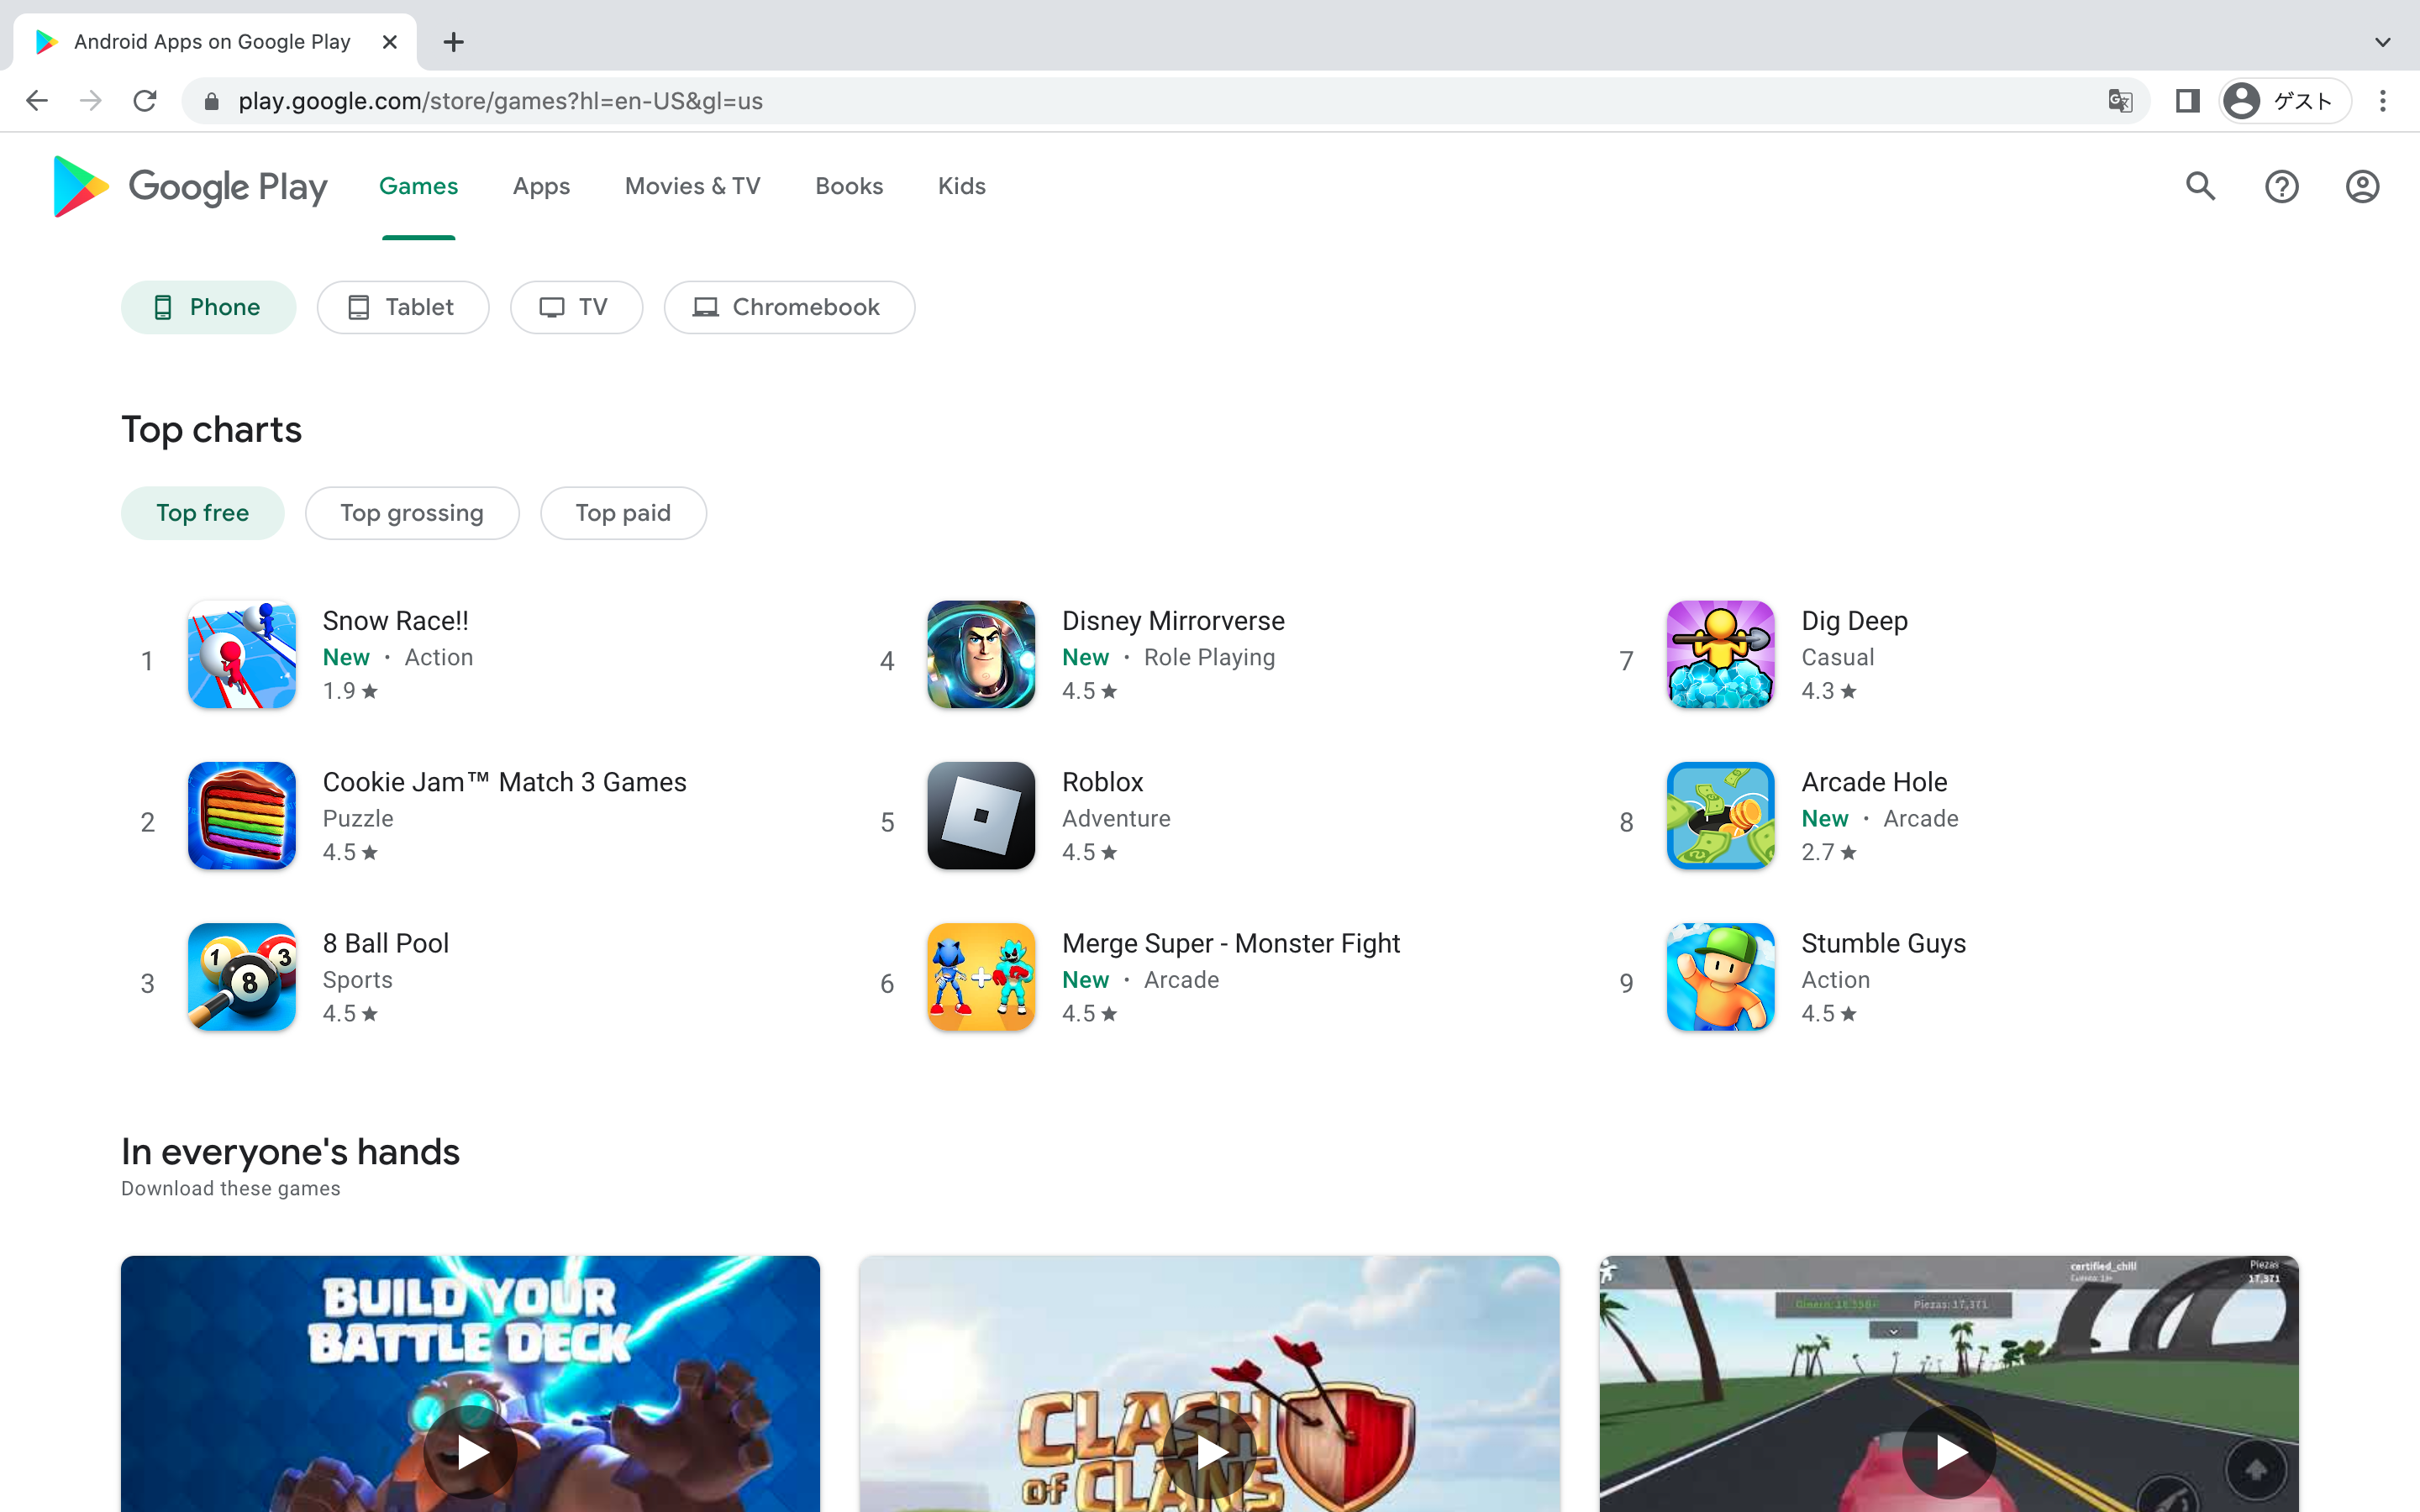Reload the page with refresh icon
Screen dimensions: 2420x1512
point(145,101)
